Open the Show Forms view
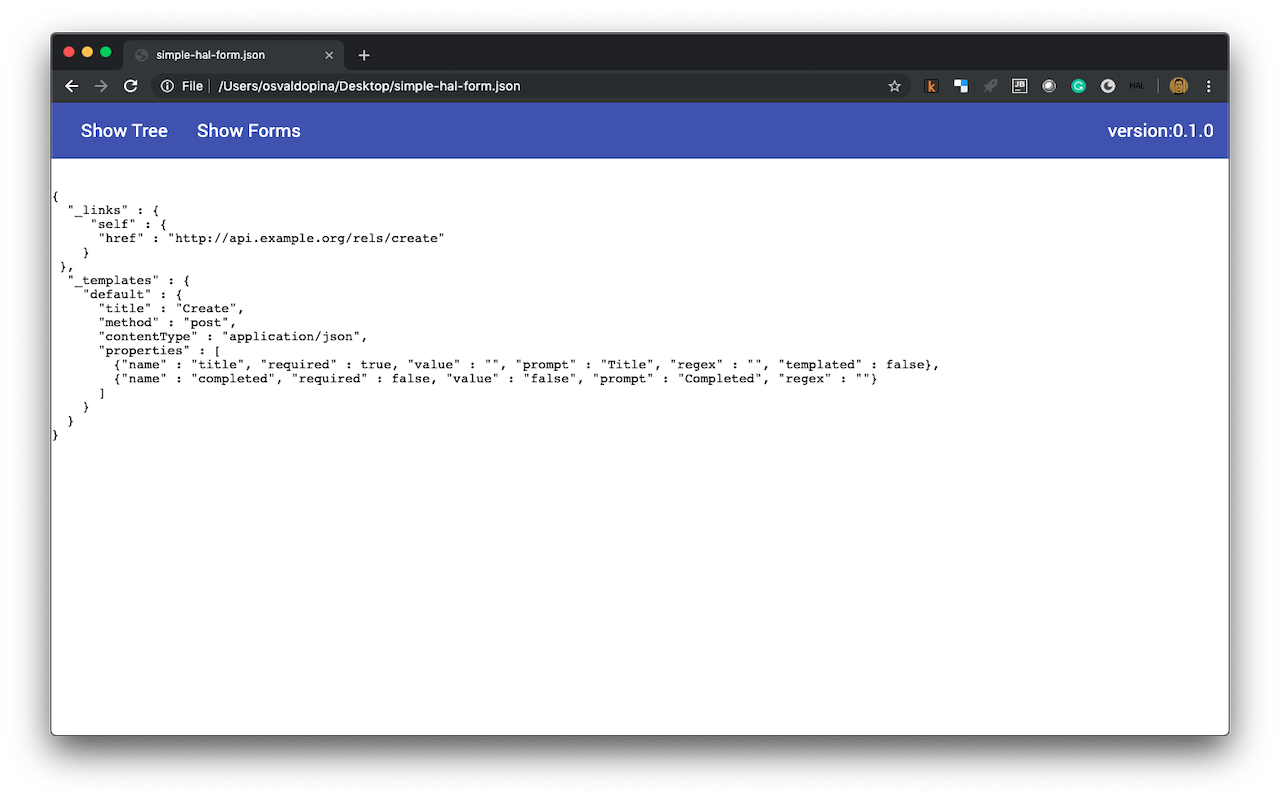 tap(249, 131)
